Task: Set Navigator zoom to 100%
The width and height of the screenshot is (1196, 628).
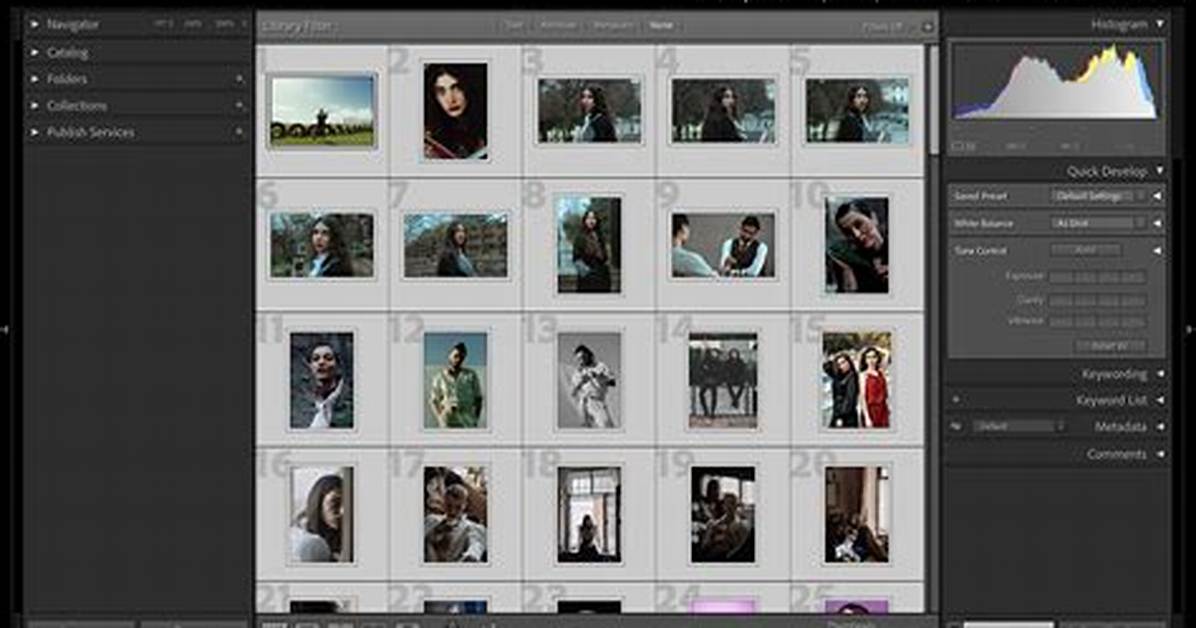Action: 193,24
